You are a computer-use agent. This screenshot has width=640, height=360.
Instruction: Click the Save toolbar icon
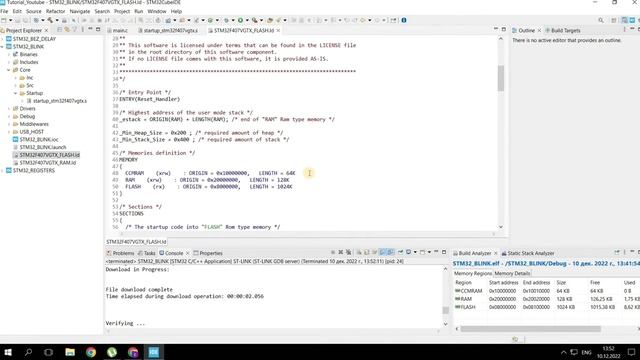(x=18, y=20)
